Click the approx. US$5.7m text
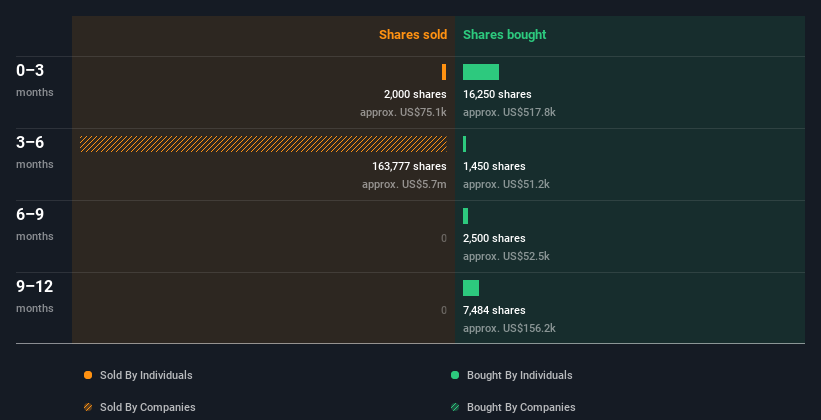 coord(404,184)
